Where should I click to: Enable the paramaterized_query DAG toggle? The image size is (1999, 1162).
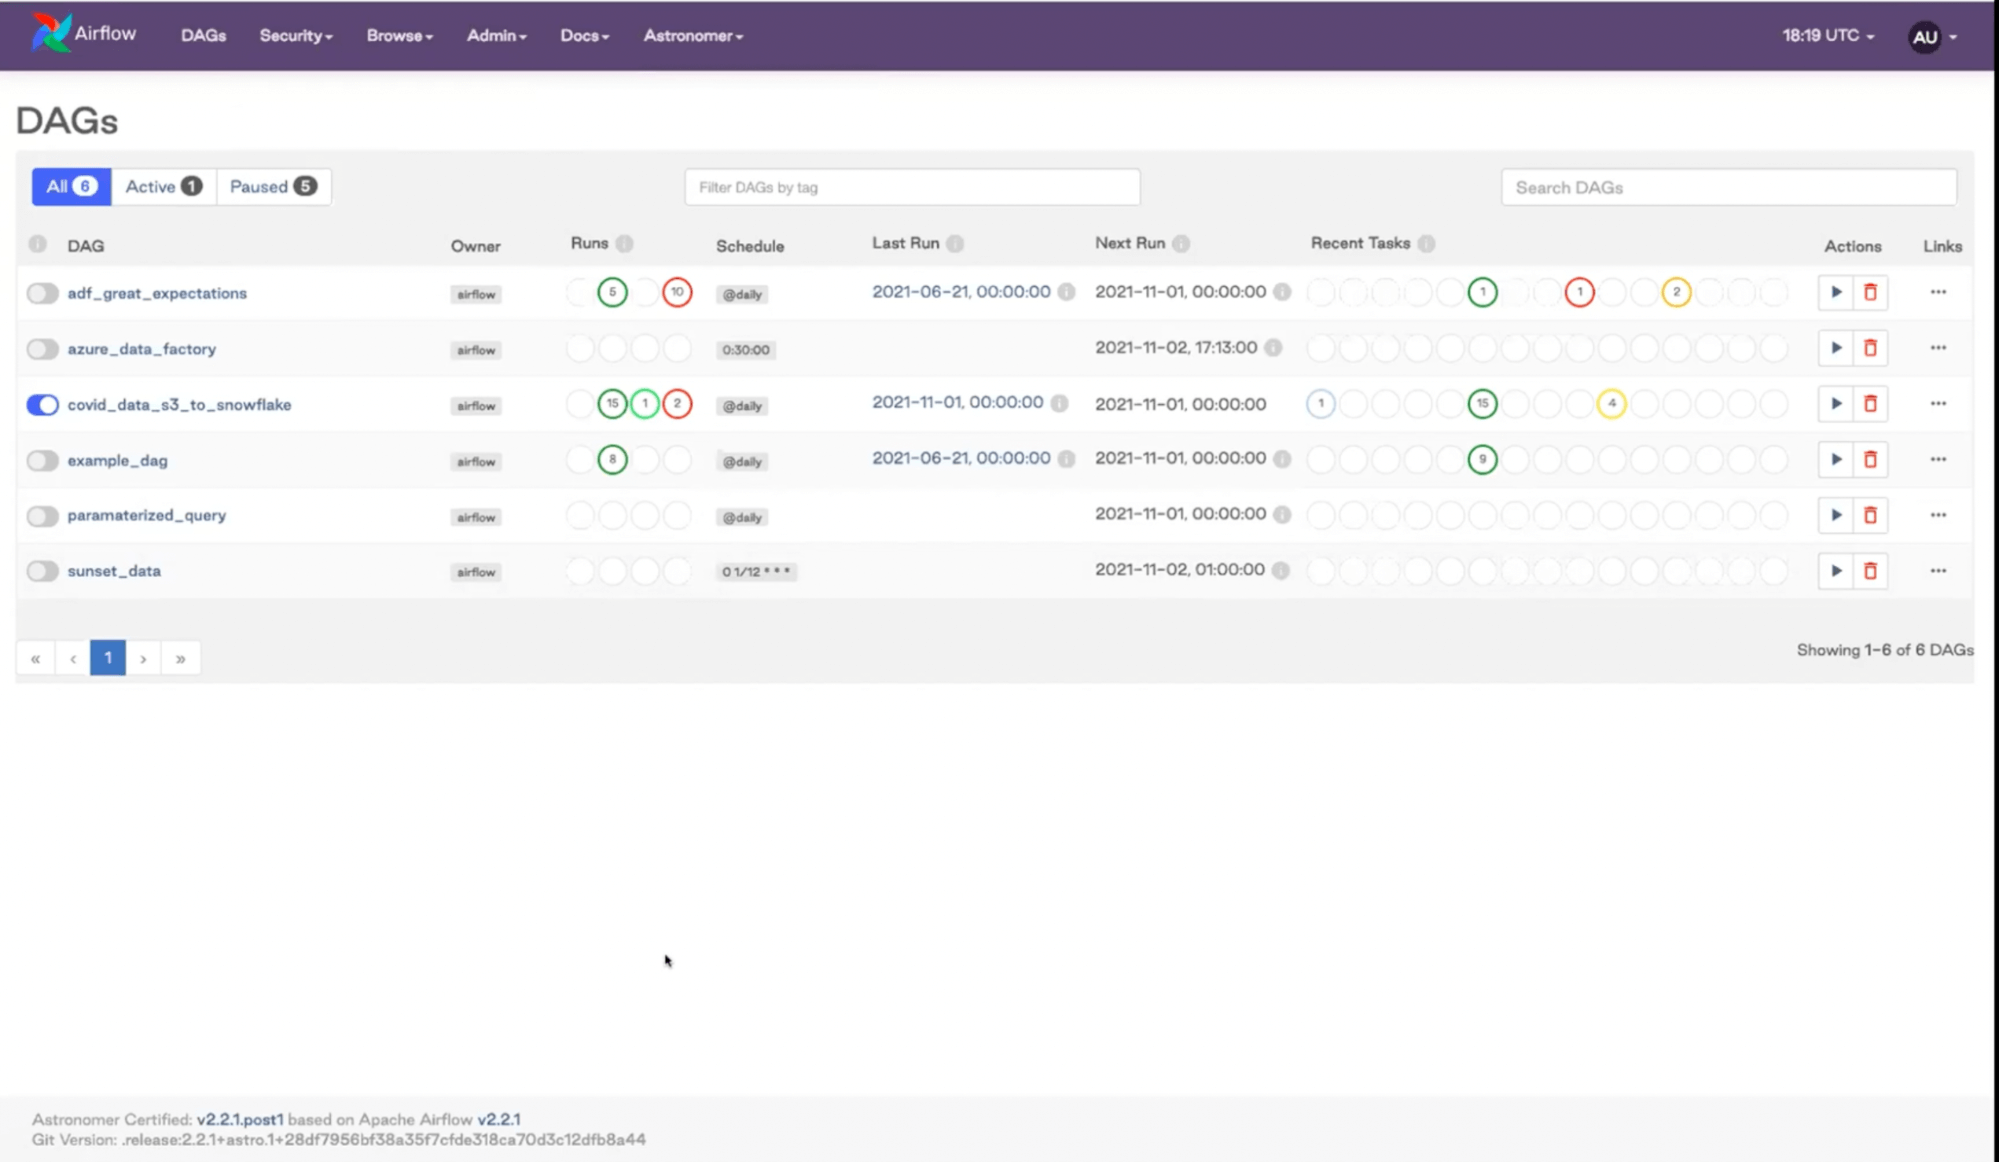tap(42, 516)
